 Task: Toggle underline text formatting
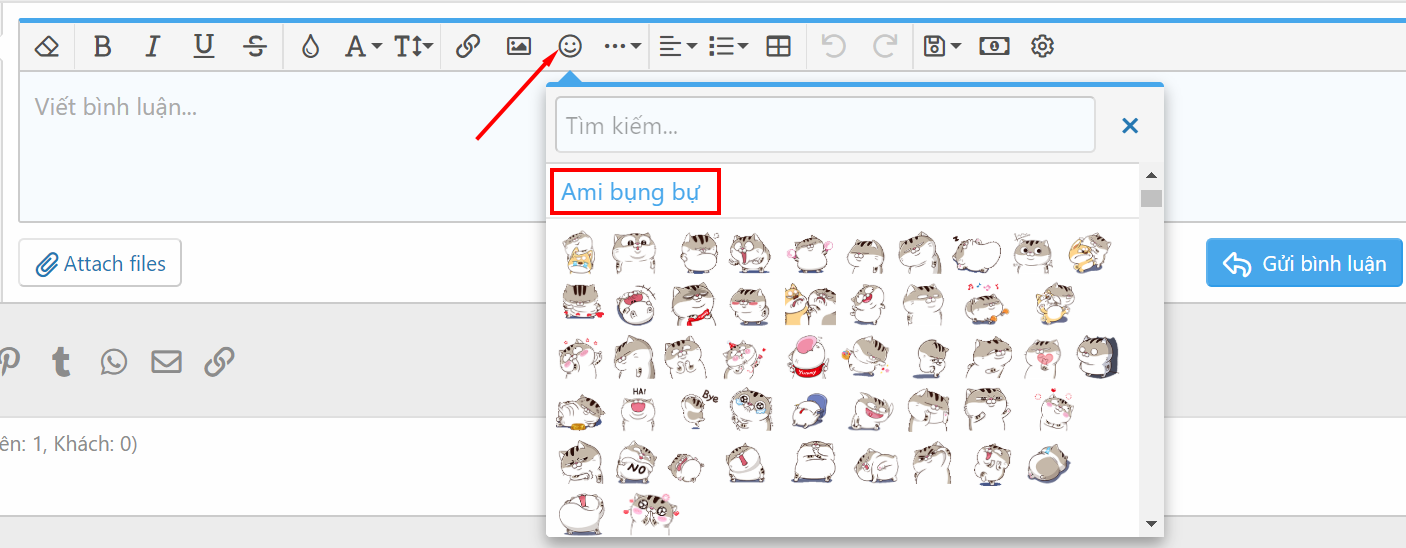click(204, 46)
